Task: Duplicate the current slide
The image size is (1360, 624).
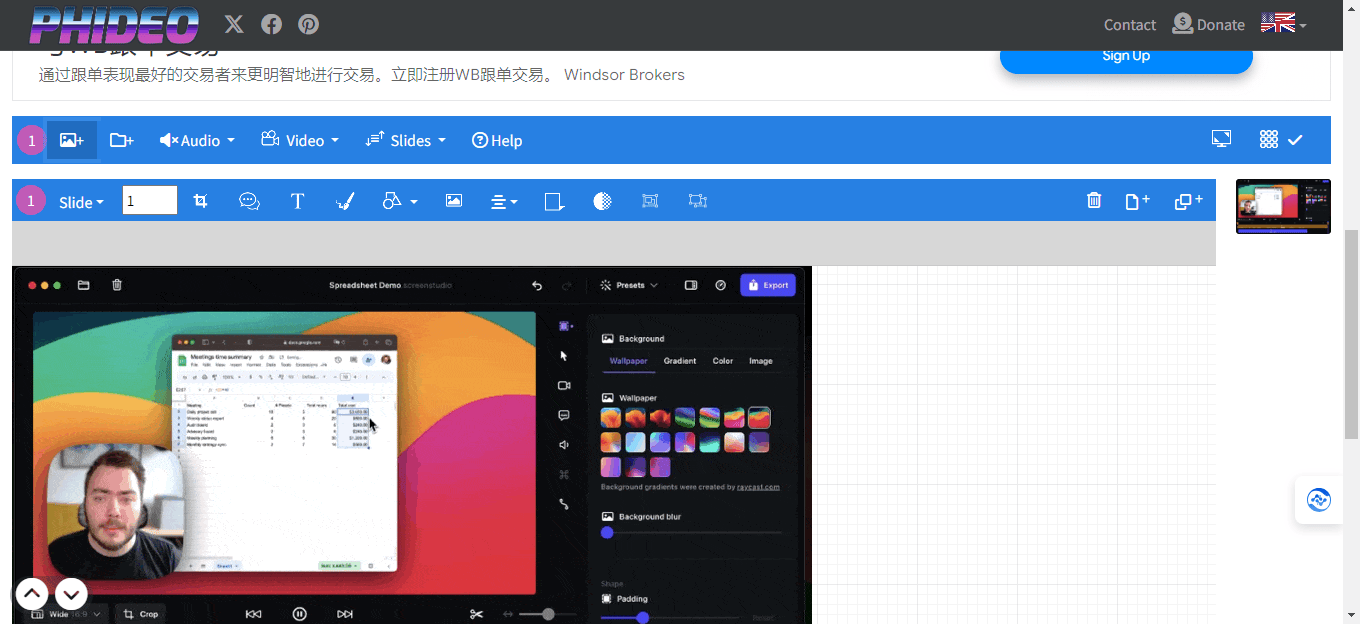Action: pos(1188,200)
